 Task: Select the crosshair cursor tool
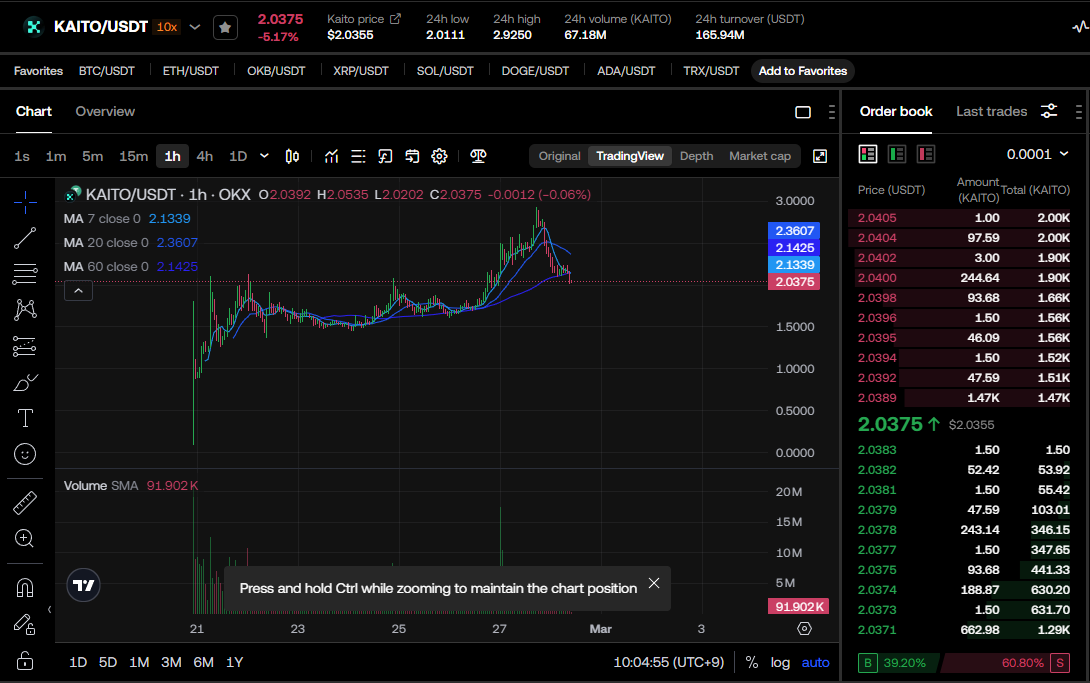pos(25,202)
